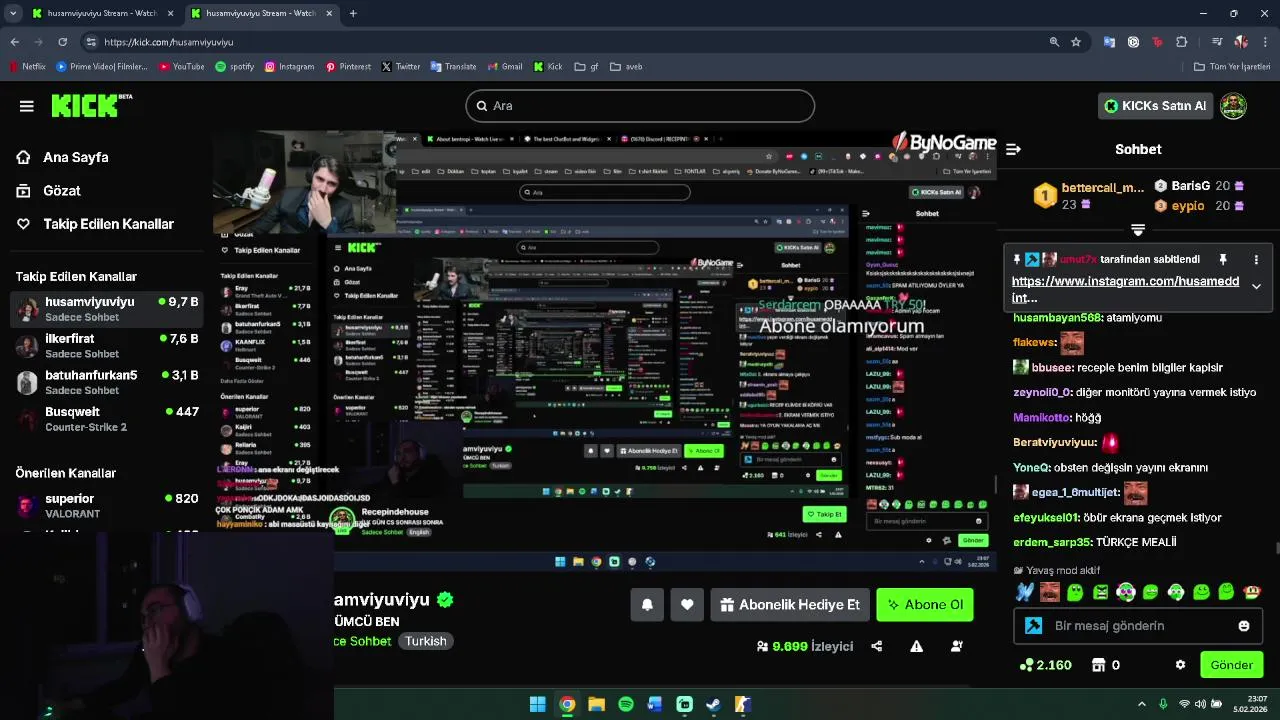The image size is (1280, 720).
Task: Open a new browser tab
Action: [353, 13]
